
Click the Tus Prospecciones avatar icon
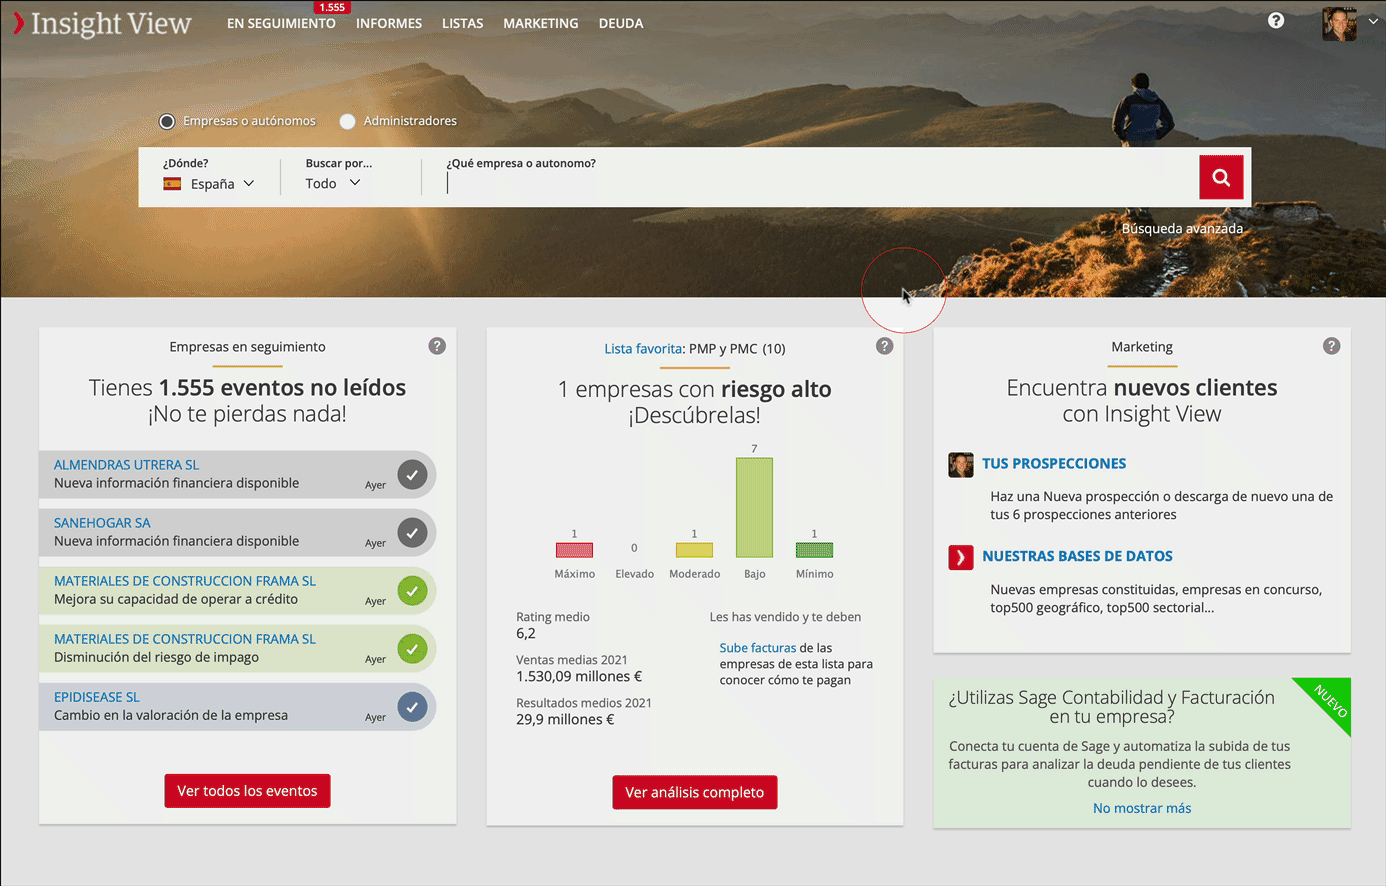coord(961,465)
